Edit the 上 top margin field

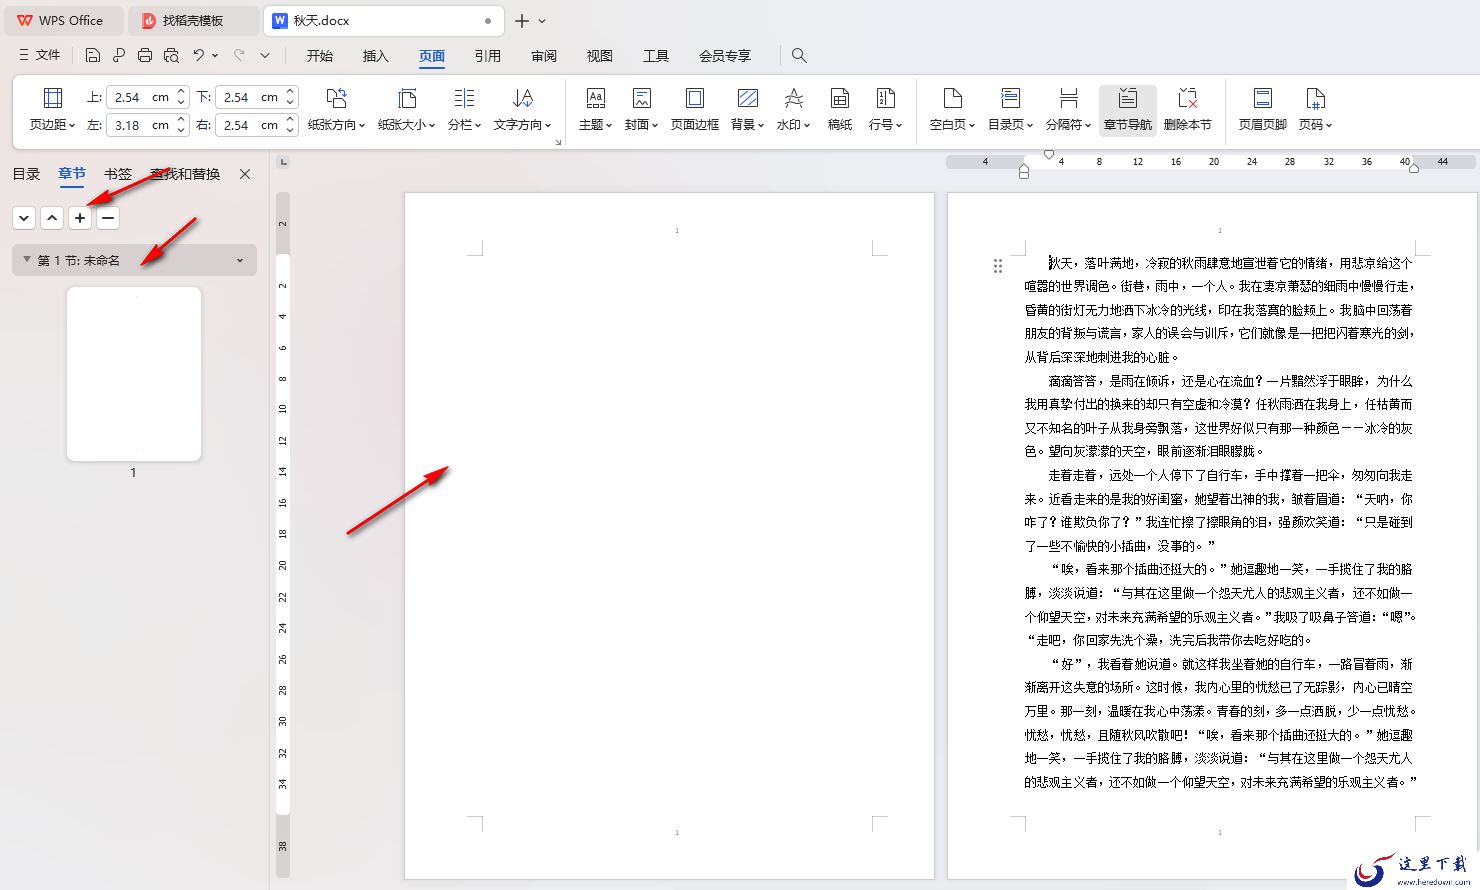[x=147, y=97]
